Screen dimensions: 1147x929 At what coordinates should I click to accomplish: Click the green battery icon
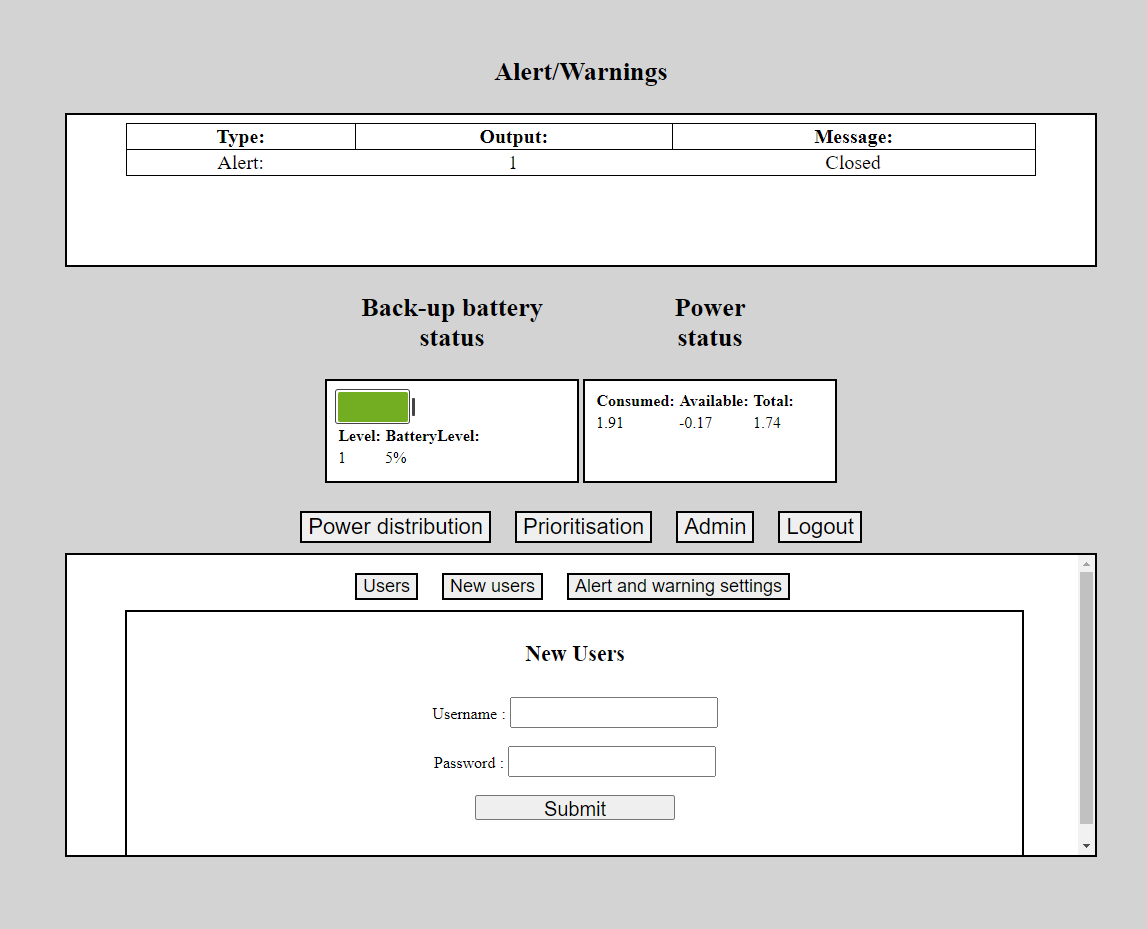tap(374, 407)
